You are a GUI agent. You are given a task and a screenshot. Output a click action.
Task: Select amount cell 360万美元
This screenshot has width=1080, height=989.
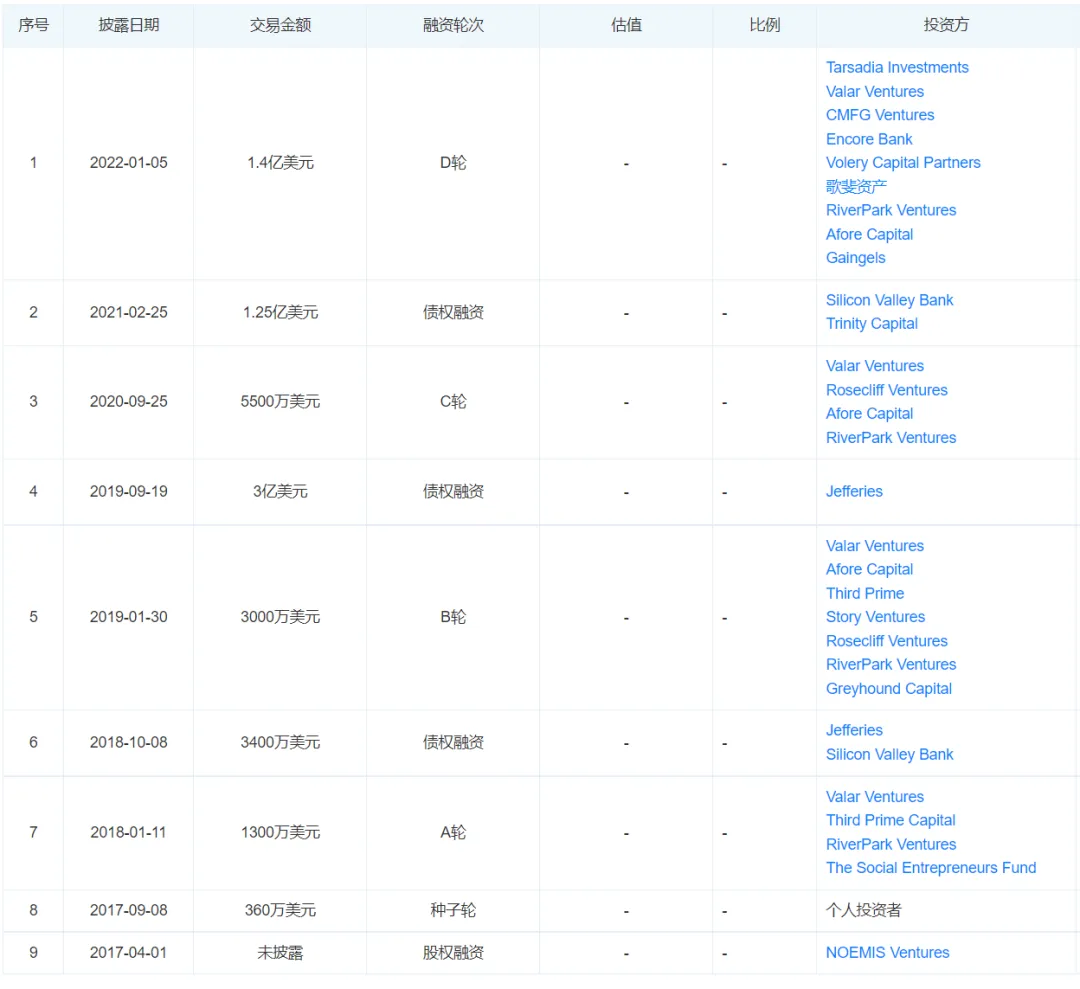tap(280, 910)
